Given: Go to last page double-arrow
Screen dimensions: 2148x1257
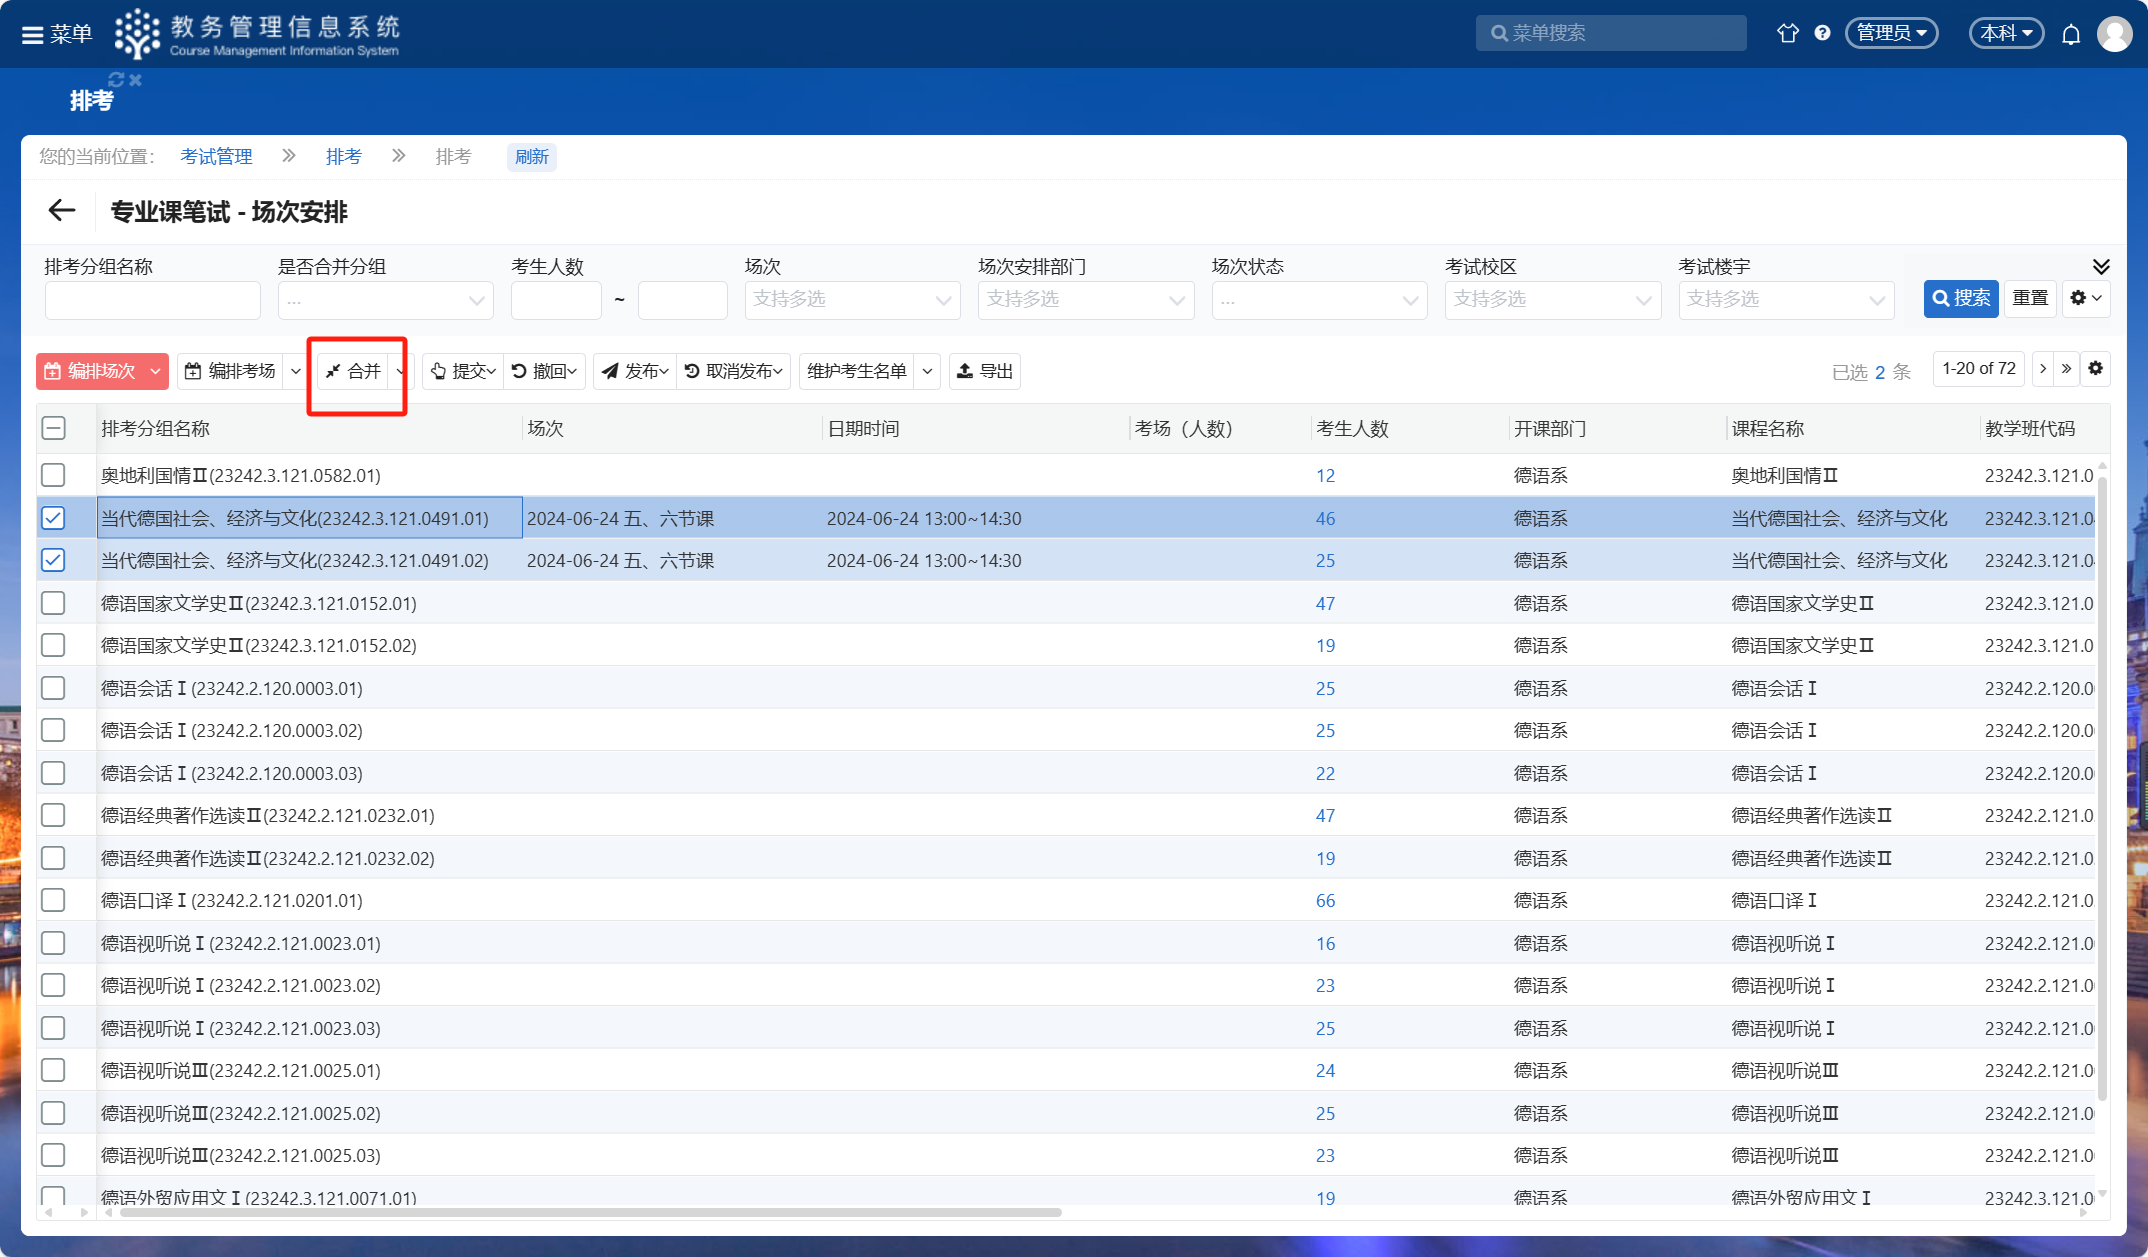Looking at the screenshot, I should coord(2067,369).
